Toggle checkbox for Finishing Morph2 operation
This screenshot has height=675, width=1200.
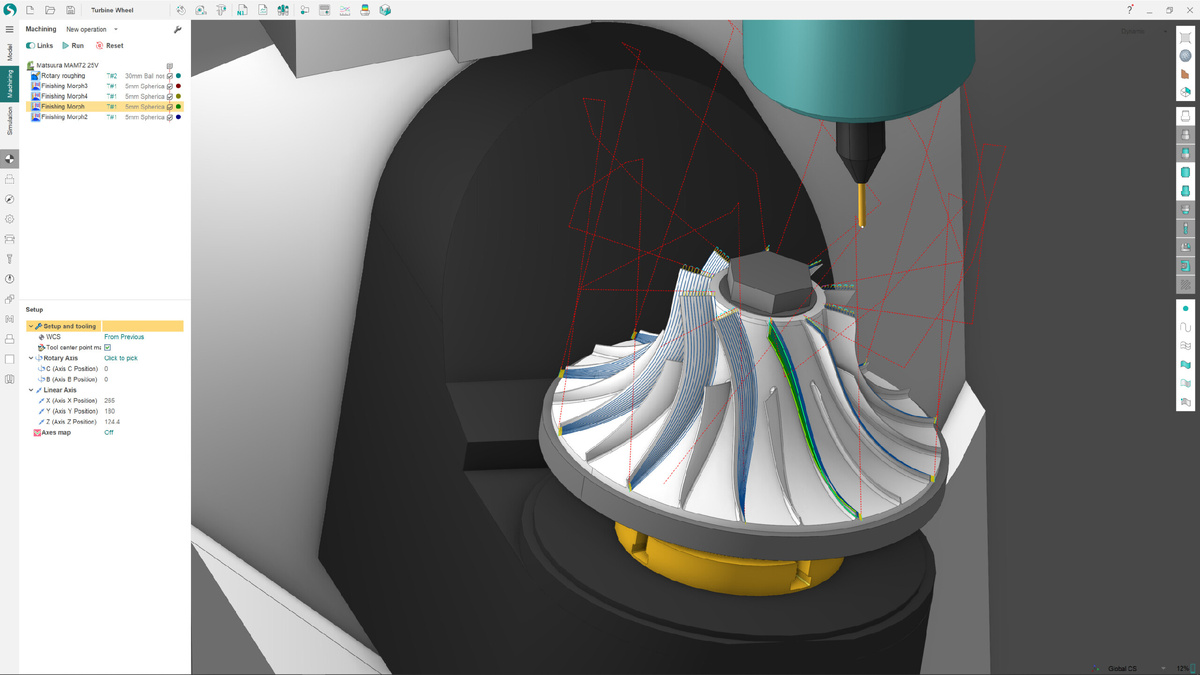click(170, 117)
